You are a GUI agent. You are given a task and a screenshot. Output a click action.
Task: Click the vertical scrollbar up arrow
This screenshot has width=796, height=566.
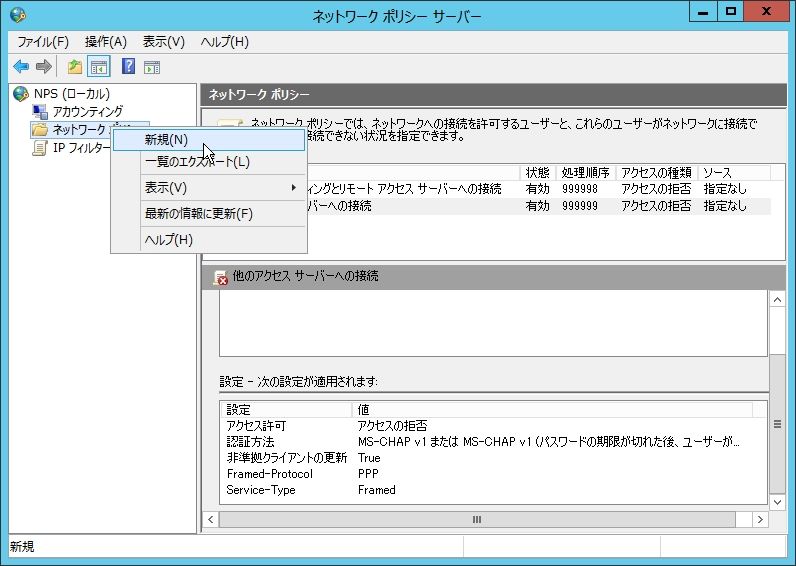pos(777,299)
